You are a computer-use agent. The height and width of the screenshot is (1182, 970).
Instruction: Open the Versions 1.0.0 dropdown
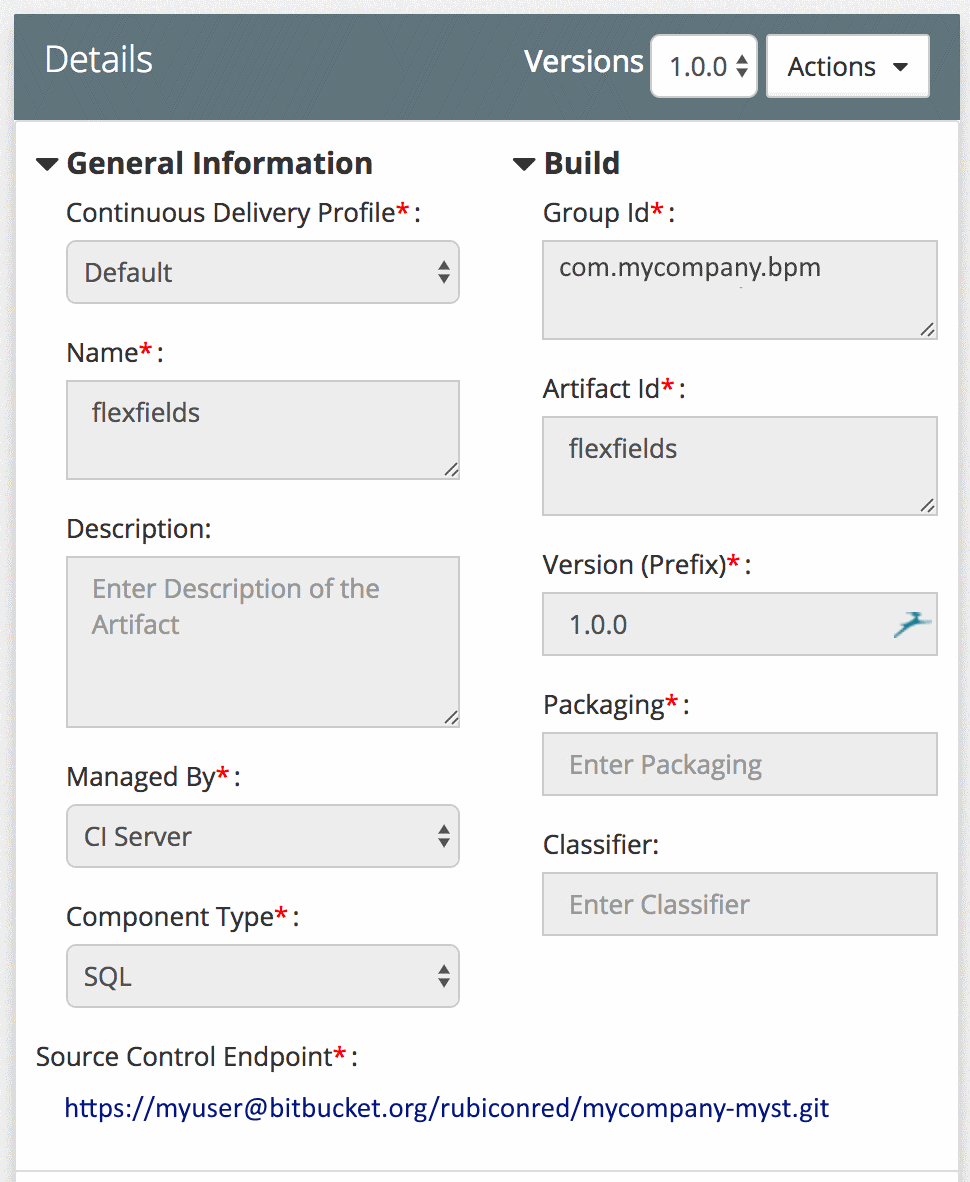704,66
